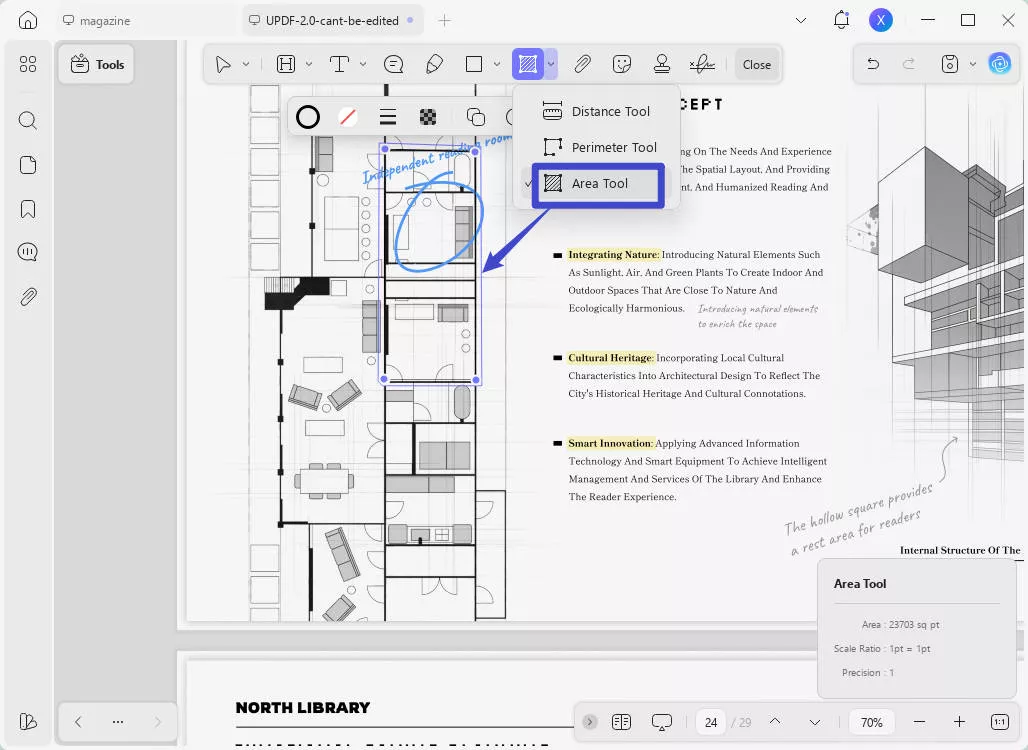Select the Signature tool
The width and height of the screenshot is (1028, 750).
point(702,63)
